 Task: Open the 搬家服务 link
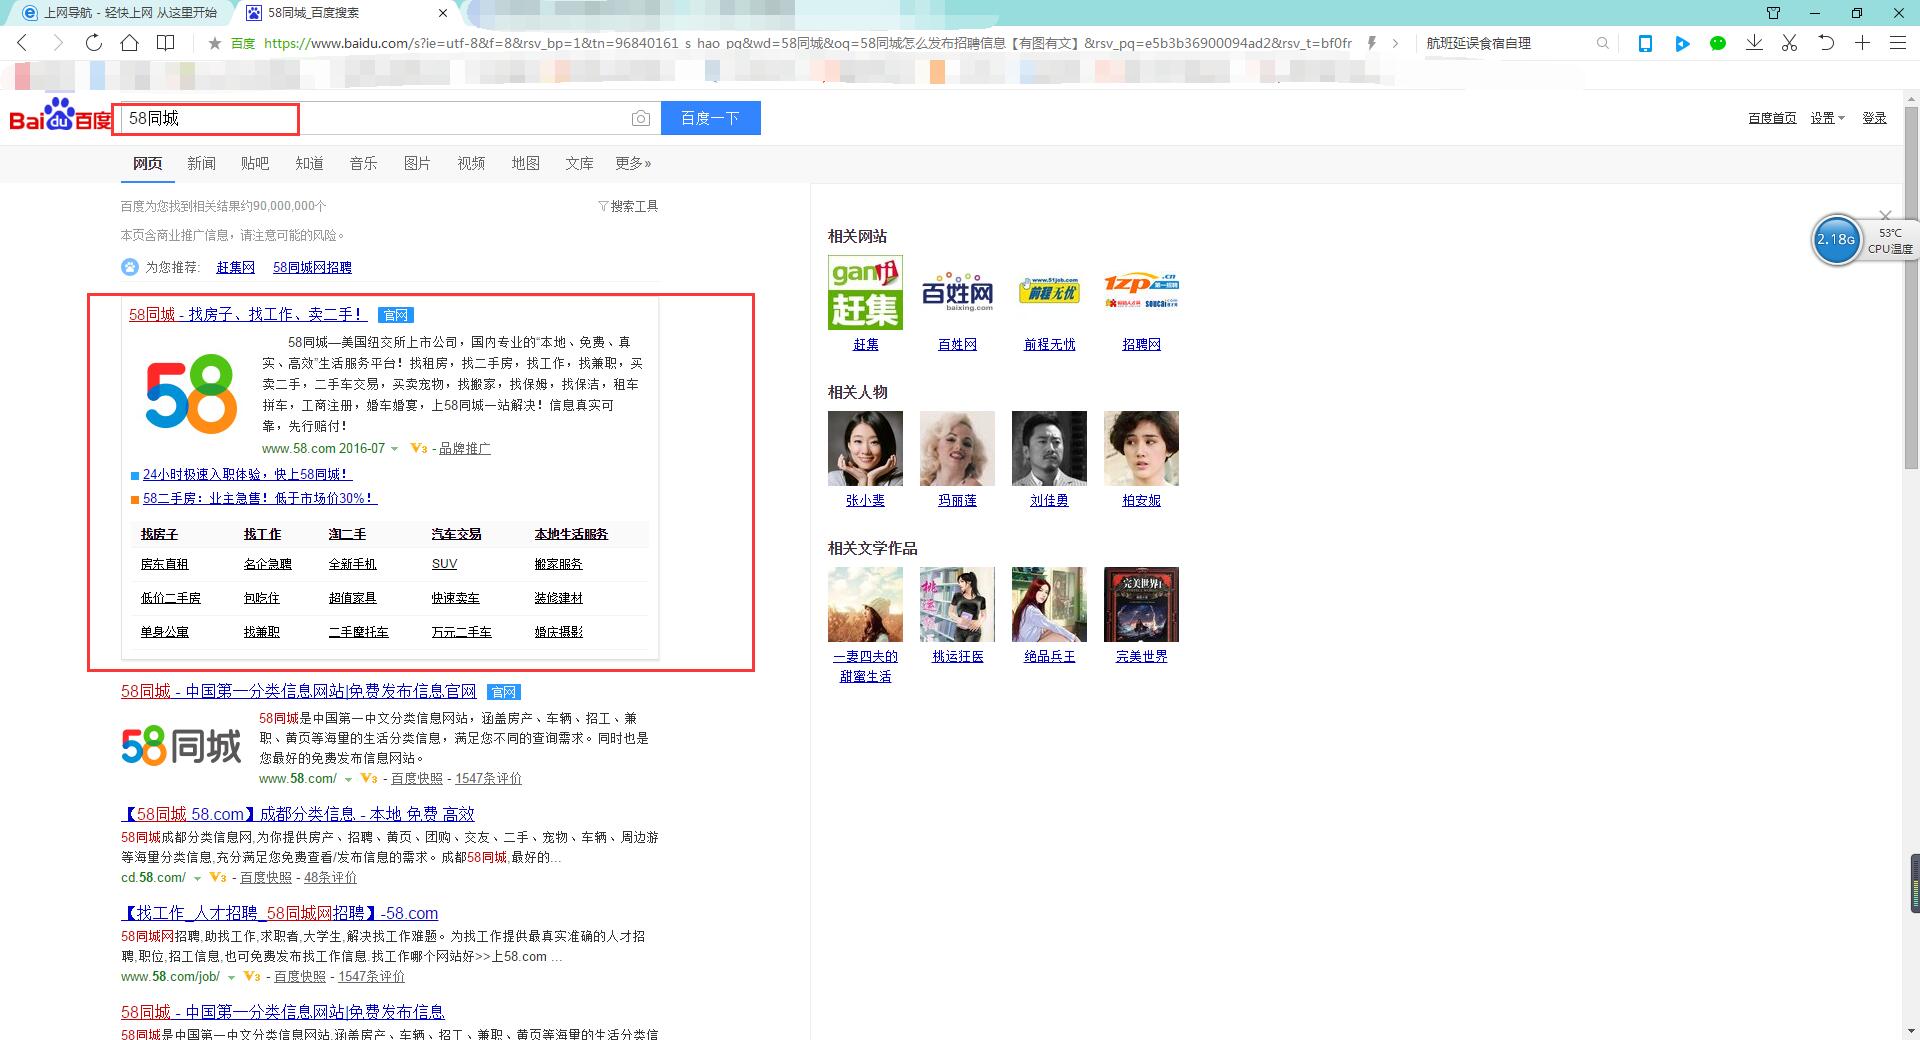(x=558, y=564)
